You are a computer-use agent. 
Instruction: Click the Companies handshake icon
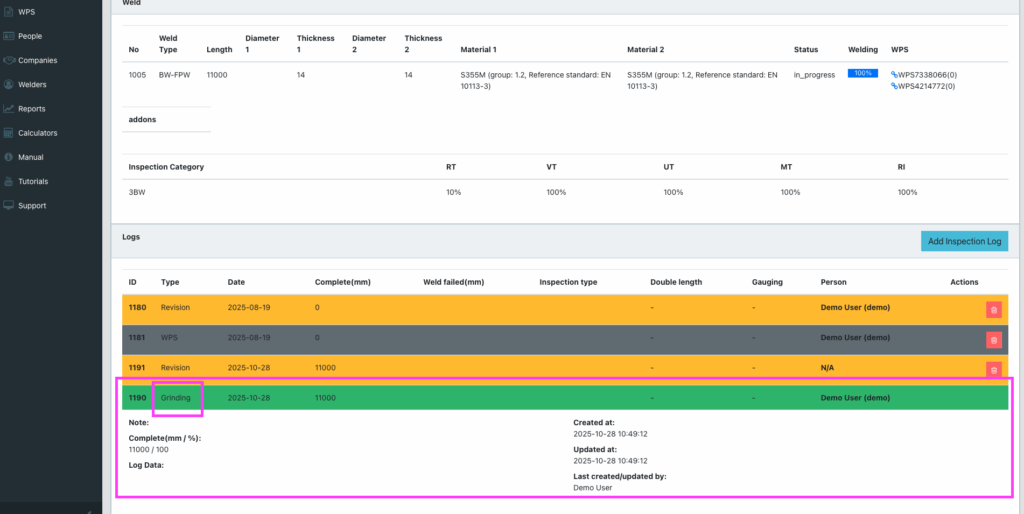pyautogui.click(x=8, y=60)
